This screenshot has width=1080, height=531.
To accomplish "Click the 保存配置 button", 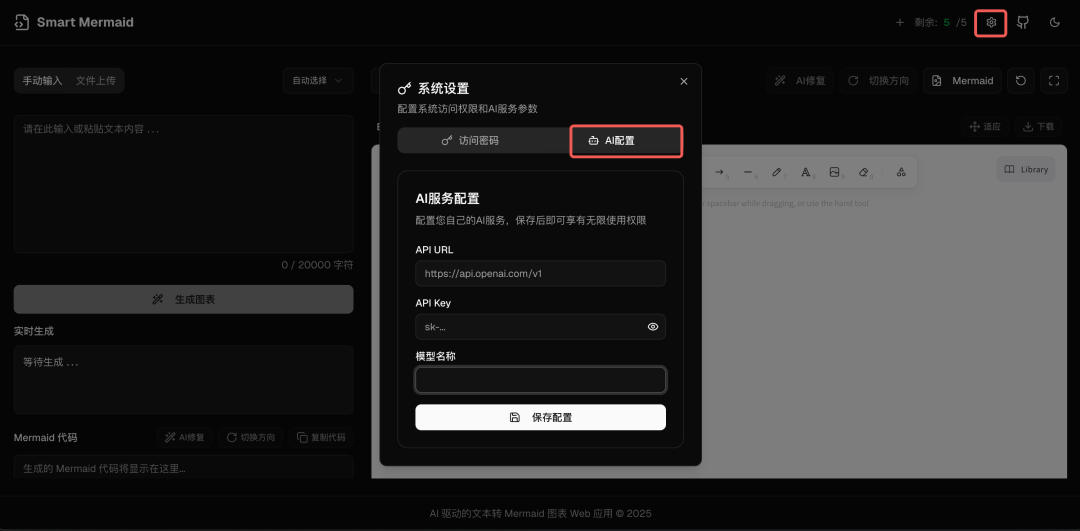I will 541,417.
